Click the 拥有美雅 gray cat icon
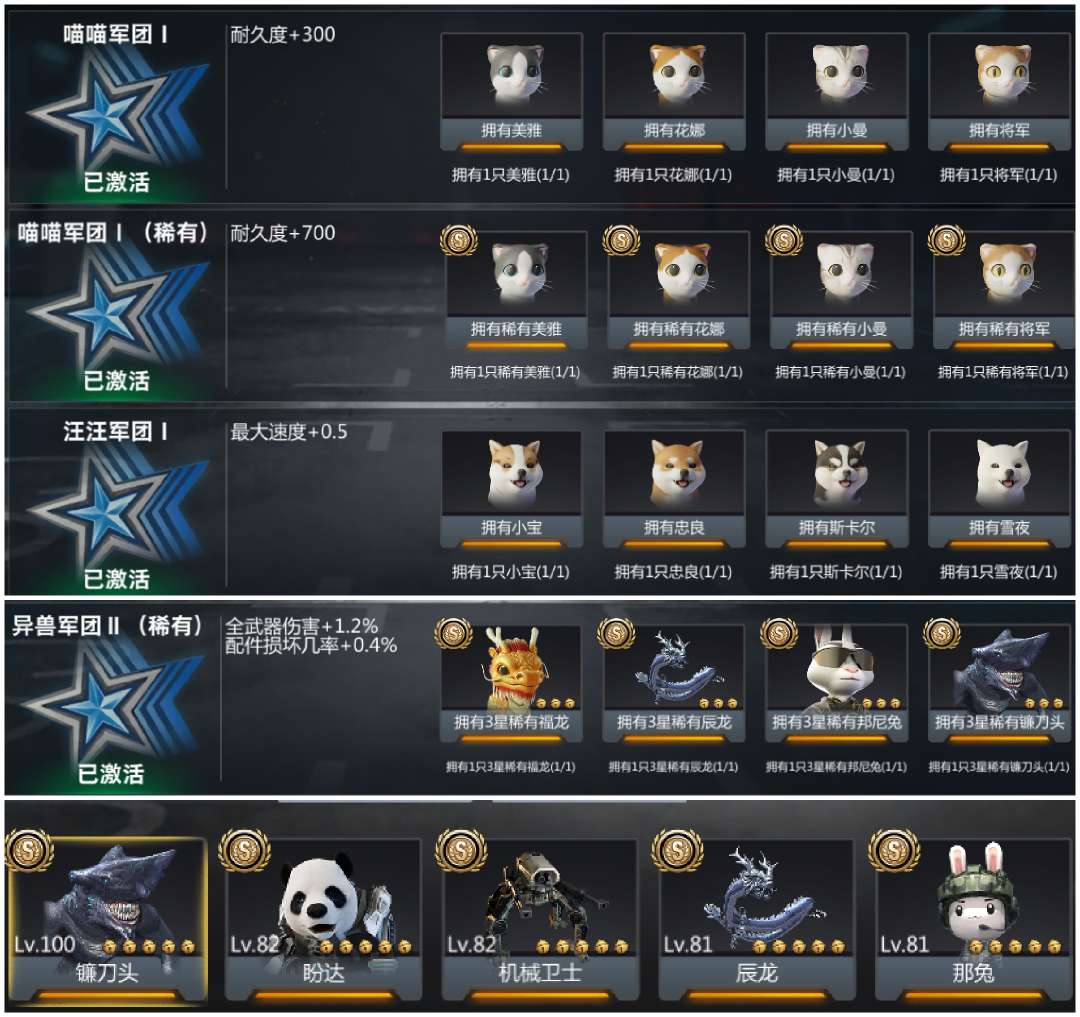Image resolution: width=1080 pixels, height=1017 pixels. pos(512,92)
